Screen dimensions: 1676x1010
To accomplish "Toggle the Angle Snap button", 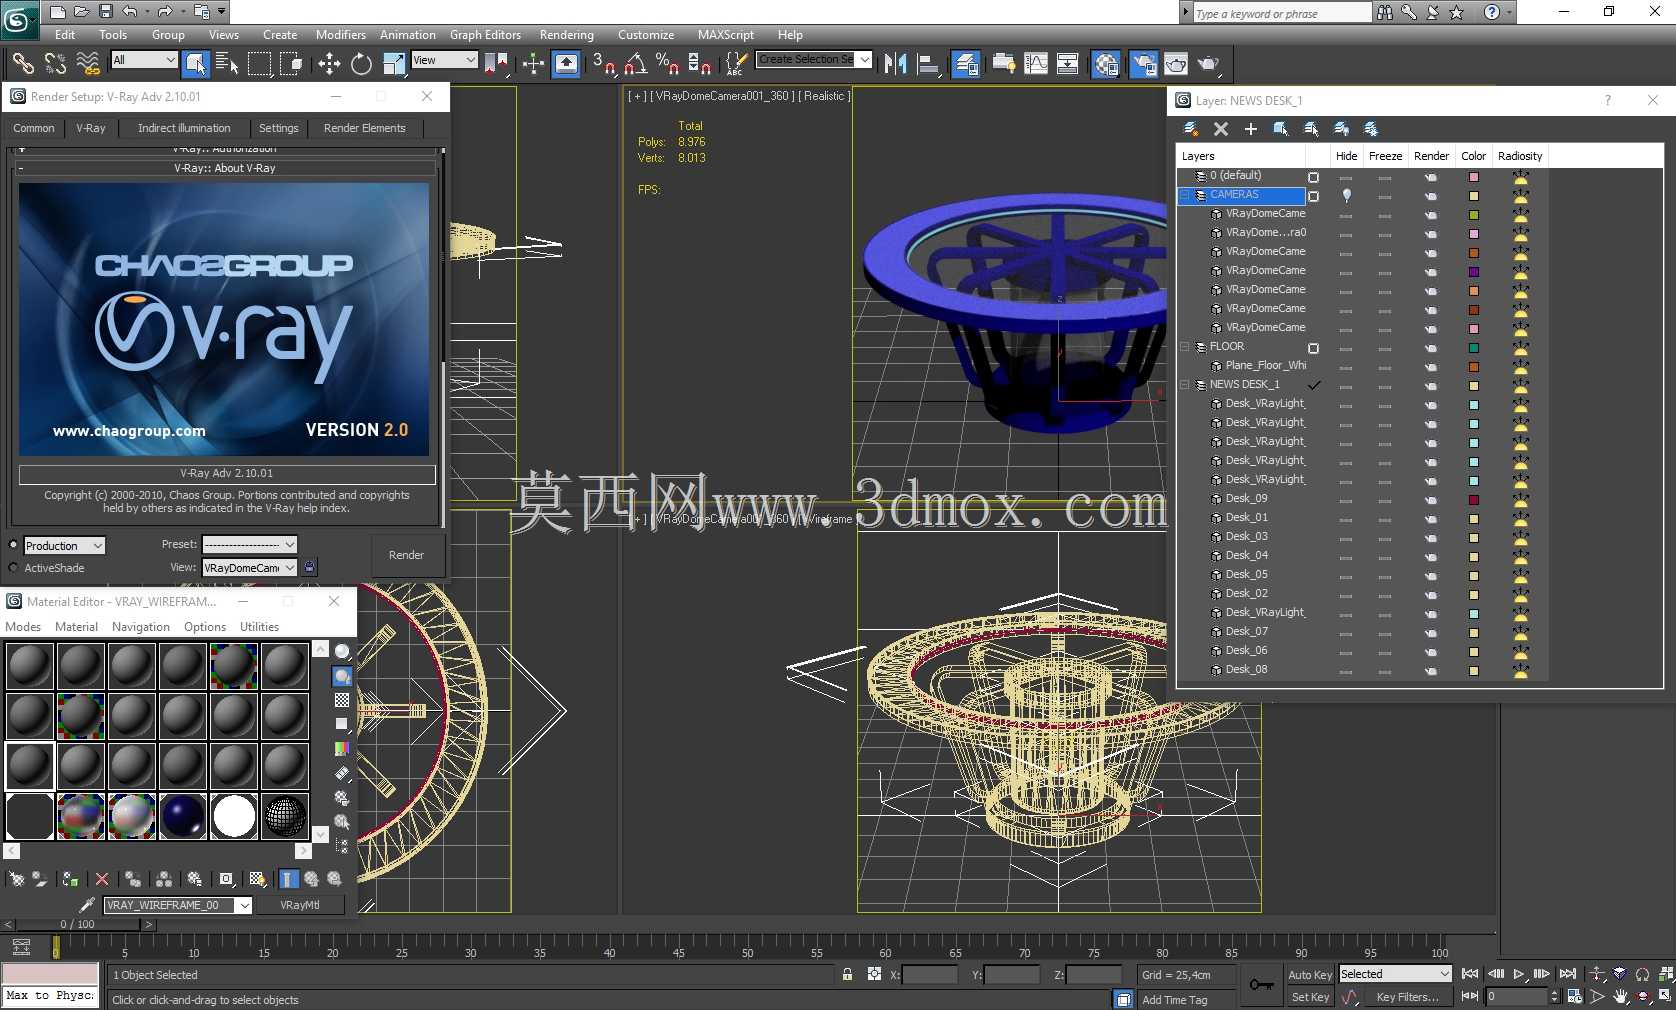I will tap(636, 64).
